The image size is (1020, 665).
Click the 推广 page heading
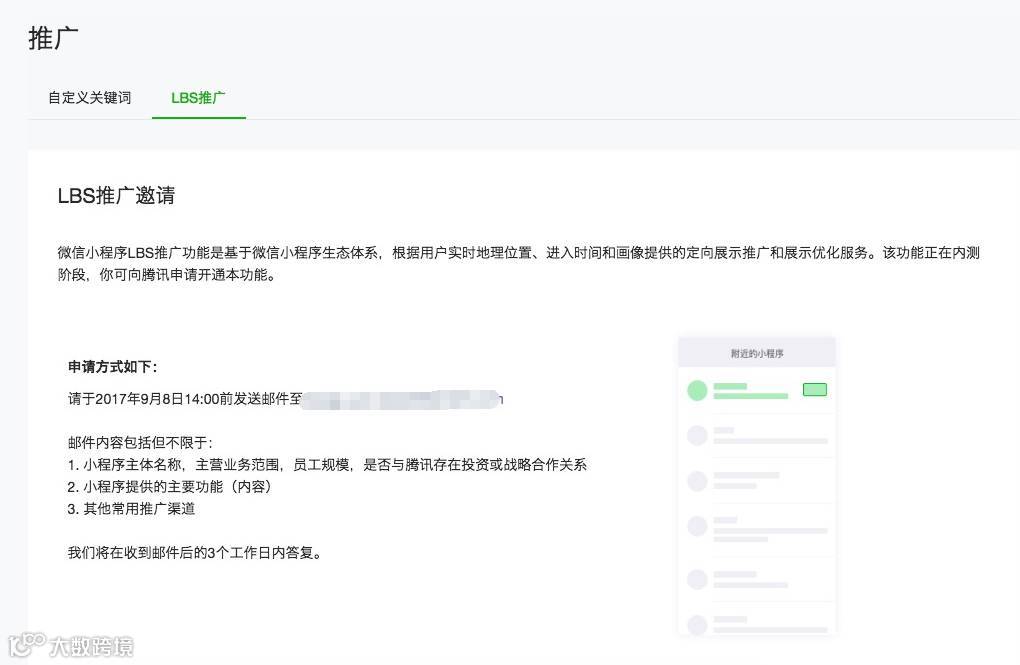coord(53,38)
